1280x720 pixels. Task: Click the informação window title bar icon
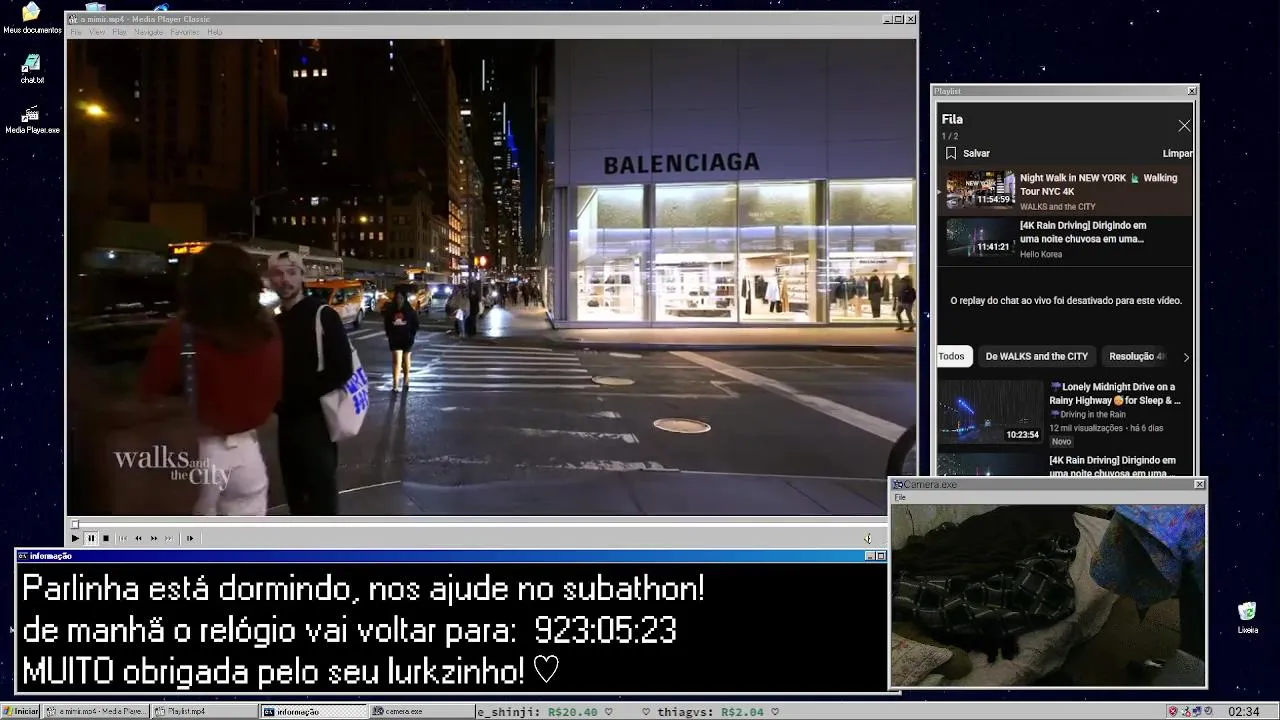tap(23, 556)
